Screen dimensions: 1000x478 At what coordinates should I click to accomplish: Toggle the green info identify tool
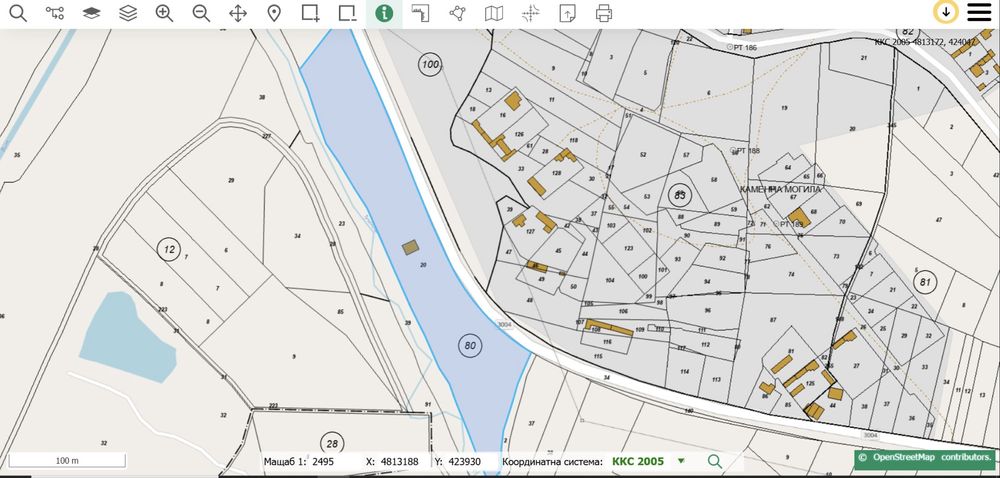coord(383,13)
